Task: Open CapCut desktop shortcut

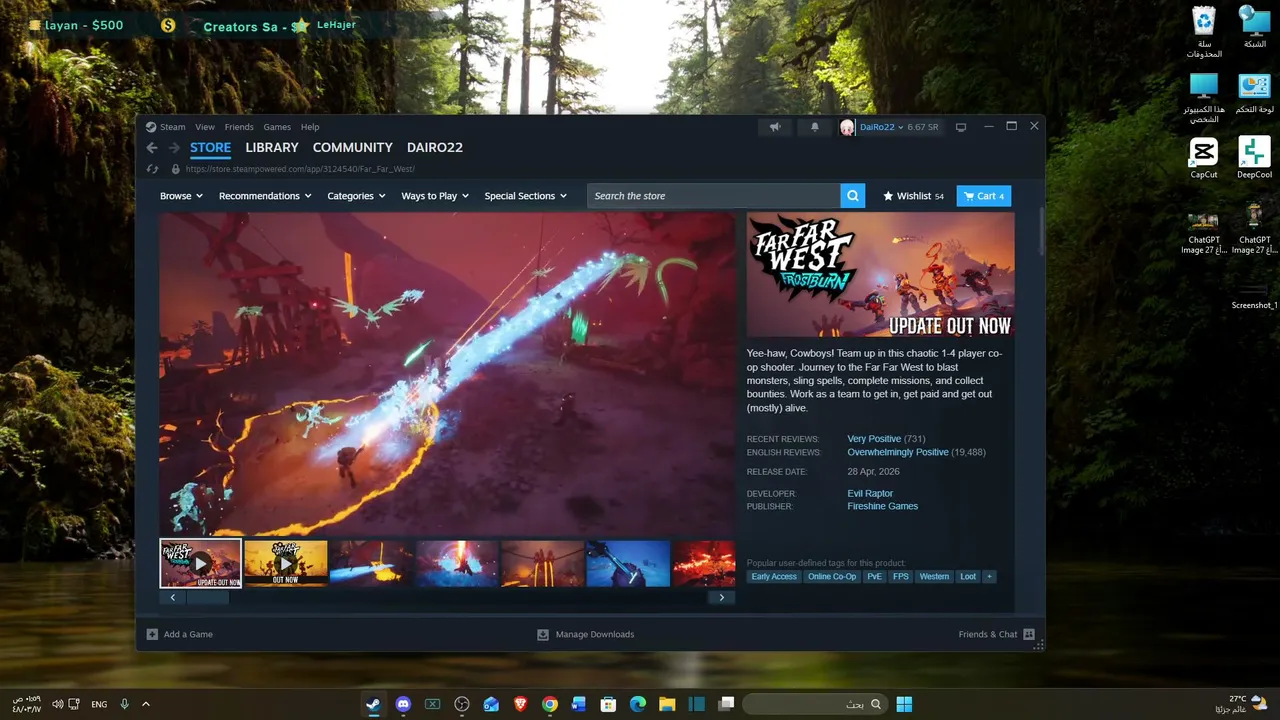Action: tap(1204, 158)
